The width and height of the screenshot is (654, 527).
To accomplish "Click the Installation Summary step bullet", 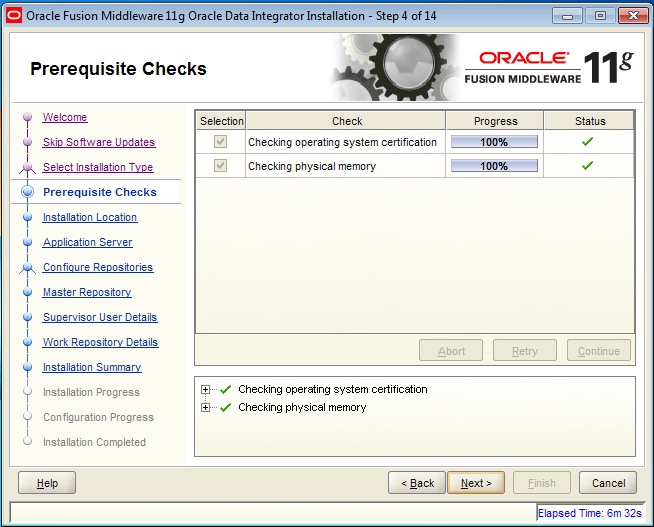I will (28, 367).
